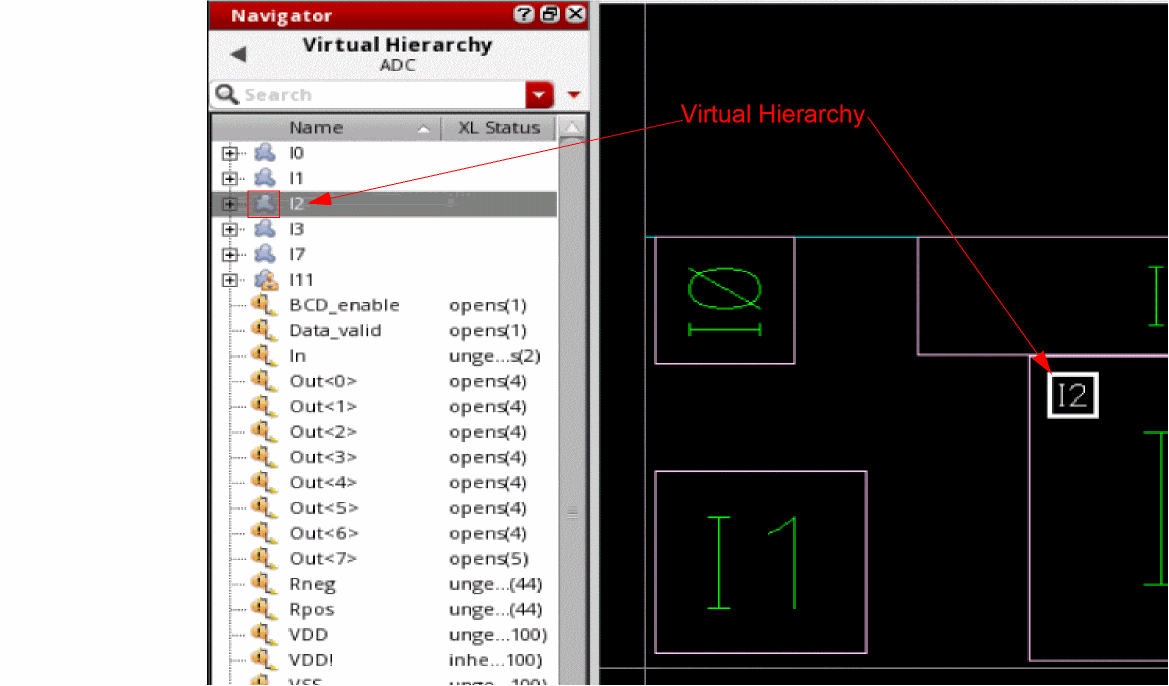
Task: Click the boxed I2 label in canvas
Action: 1073,395
